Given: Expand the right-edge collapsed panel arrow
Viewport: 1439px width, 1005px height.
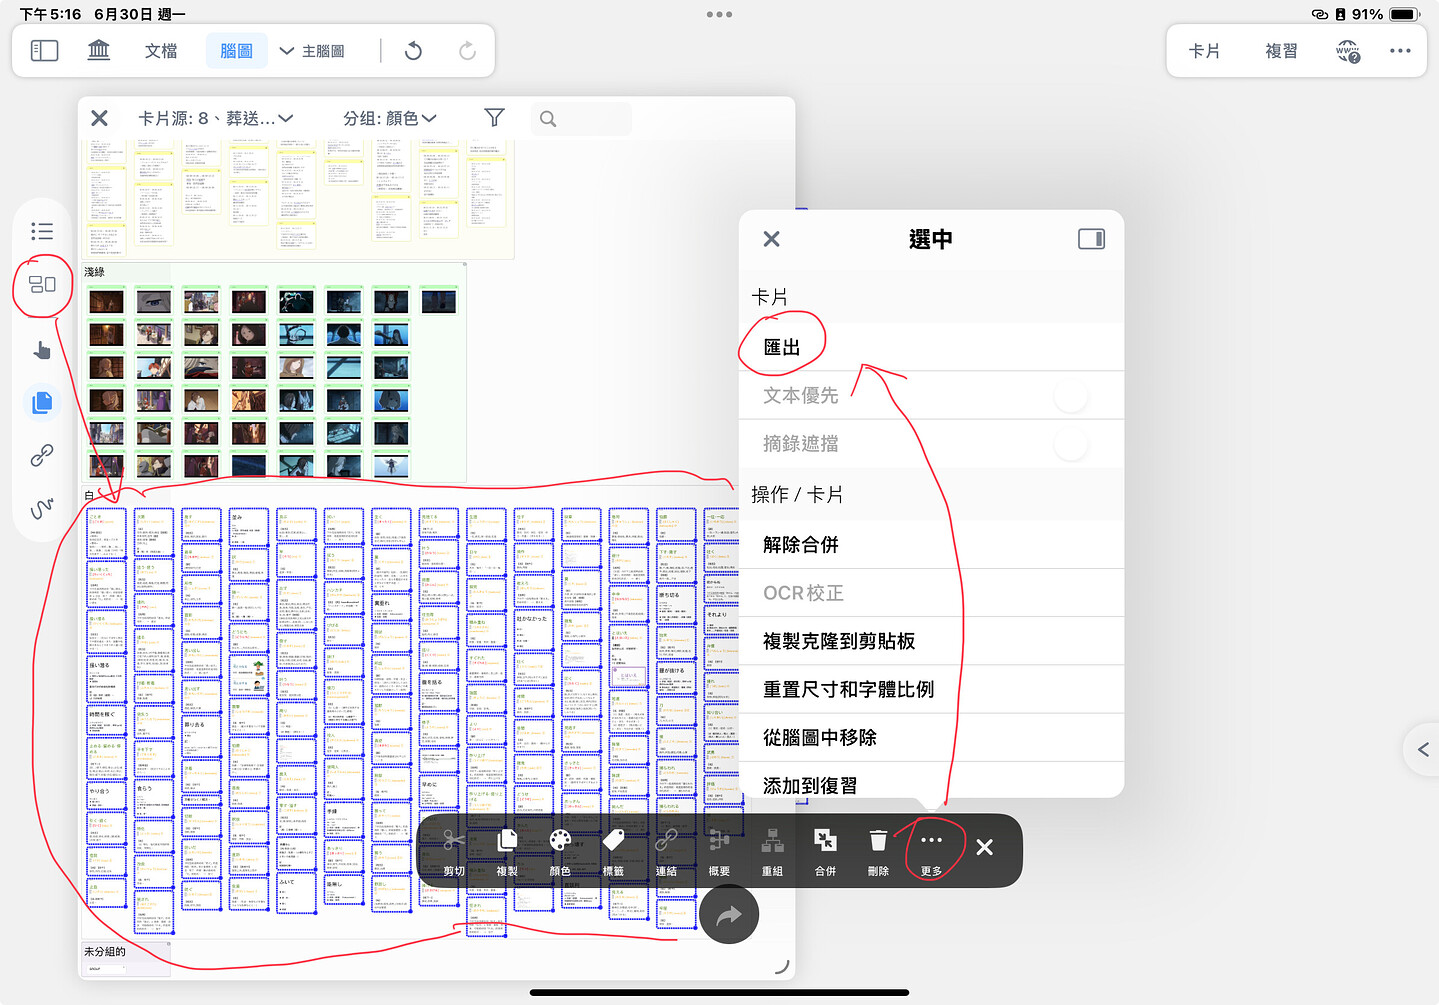Looking at the screenshot, I should (x=1423, y=749).
